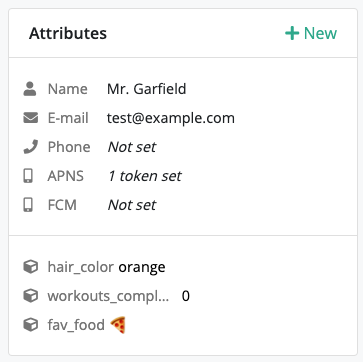Image resolution: width=363 pixels, height=362 pixels.
Task: Click the pizza emoji fav_food value
Action: tap(118, 325)
